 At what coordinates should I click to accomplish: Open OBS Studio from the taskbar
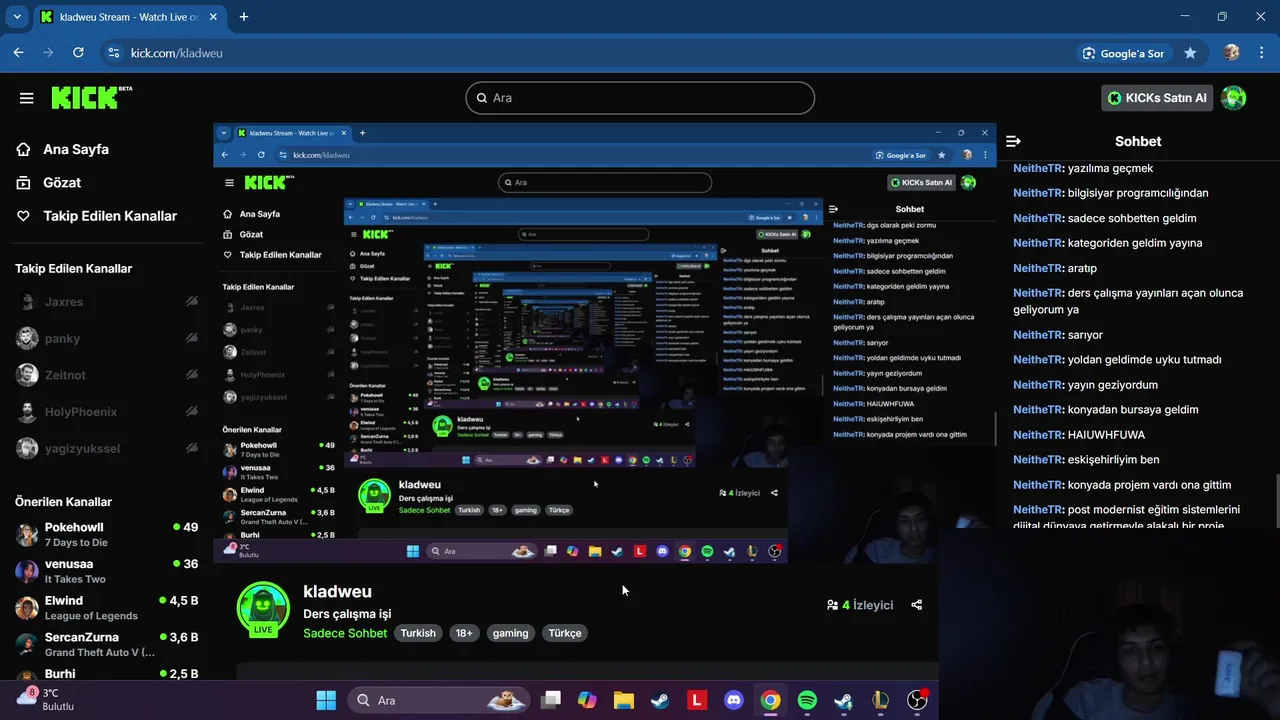click(x=917, y=700)
